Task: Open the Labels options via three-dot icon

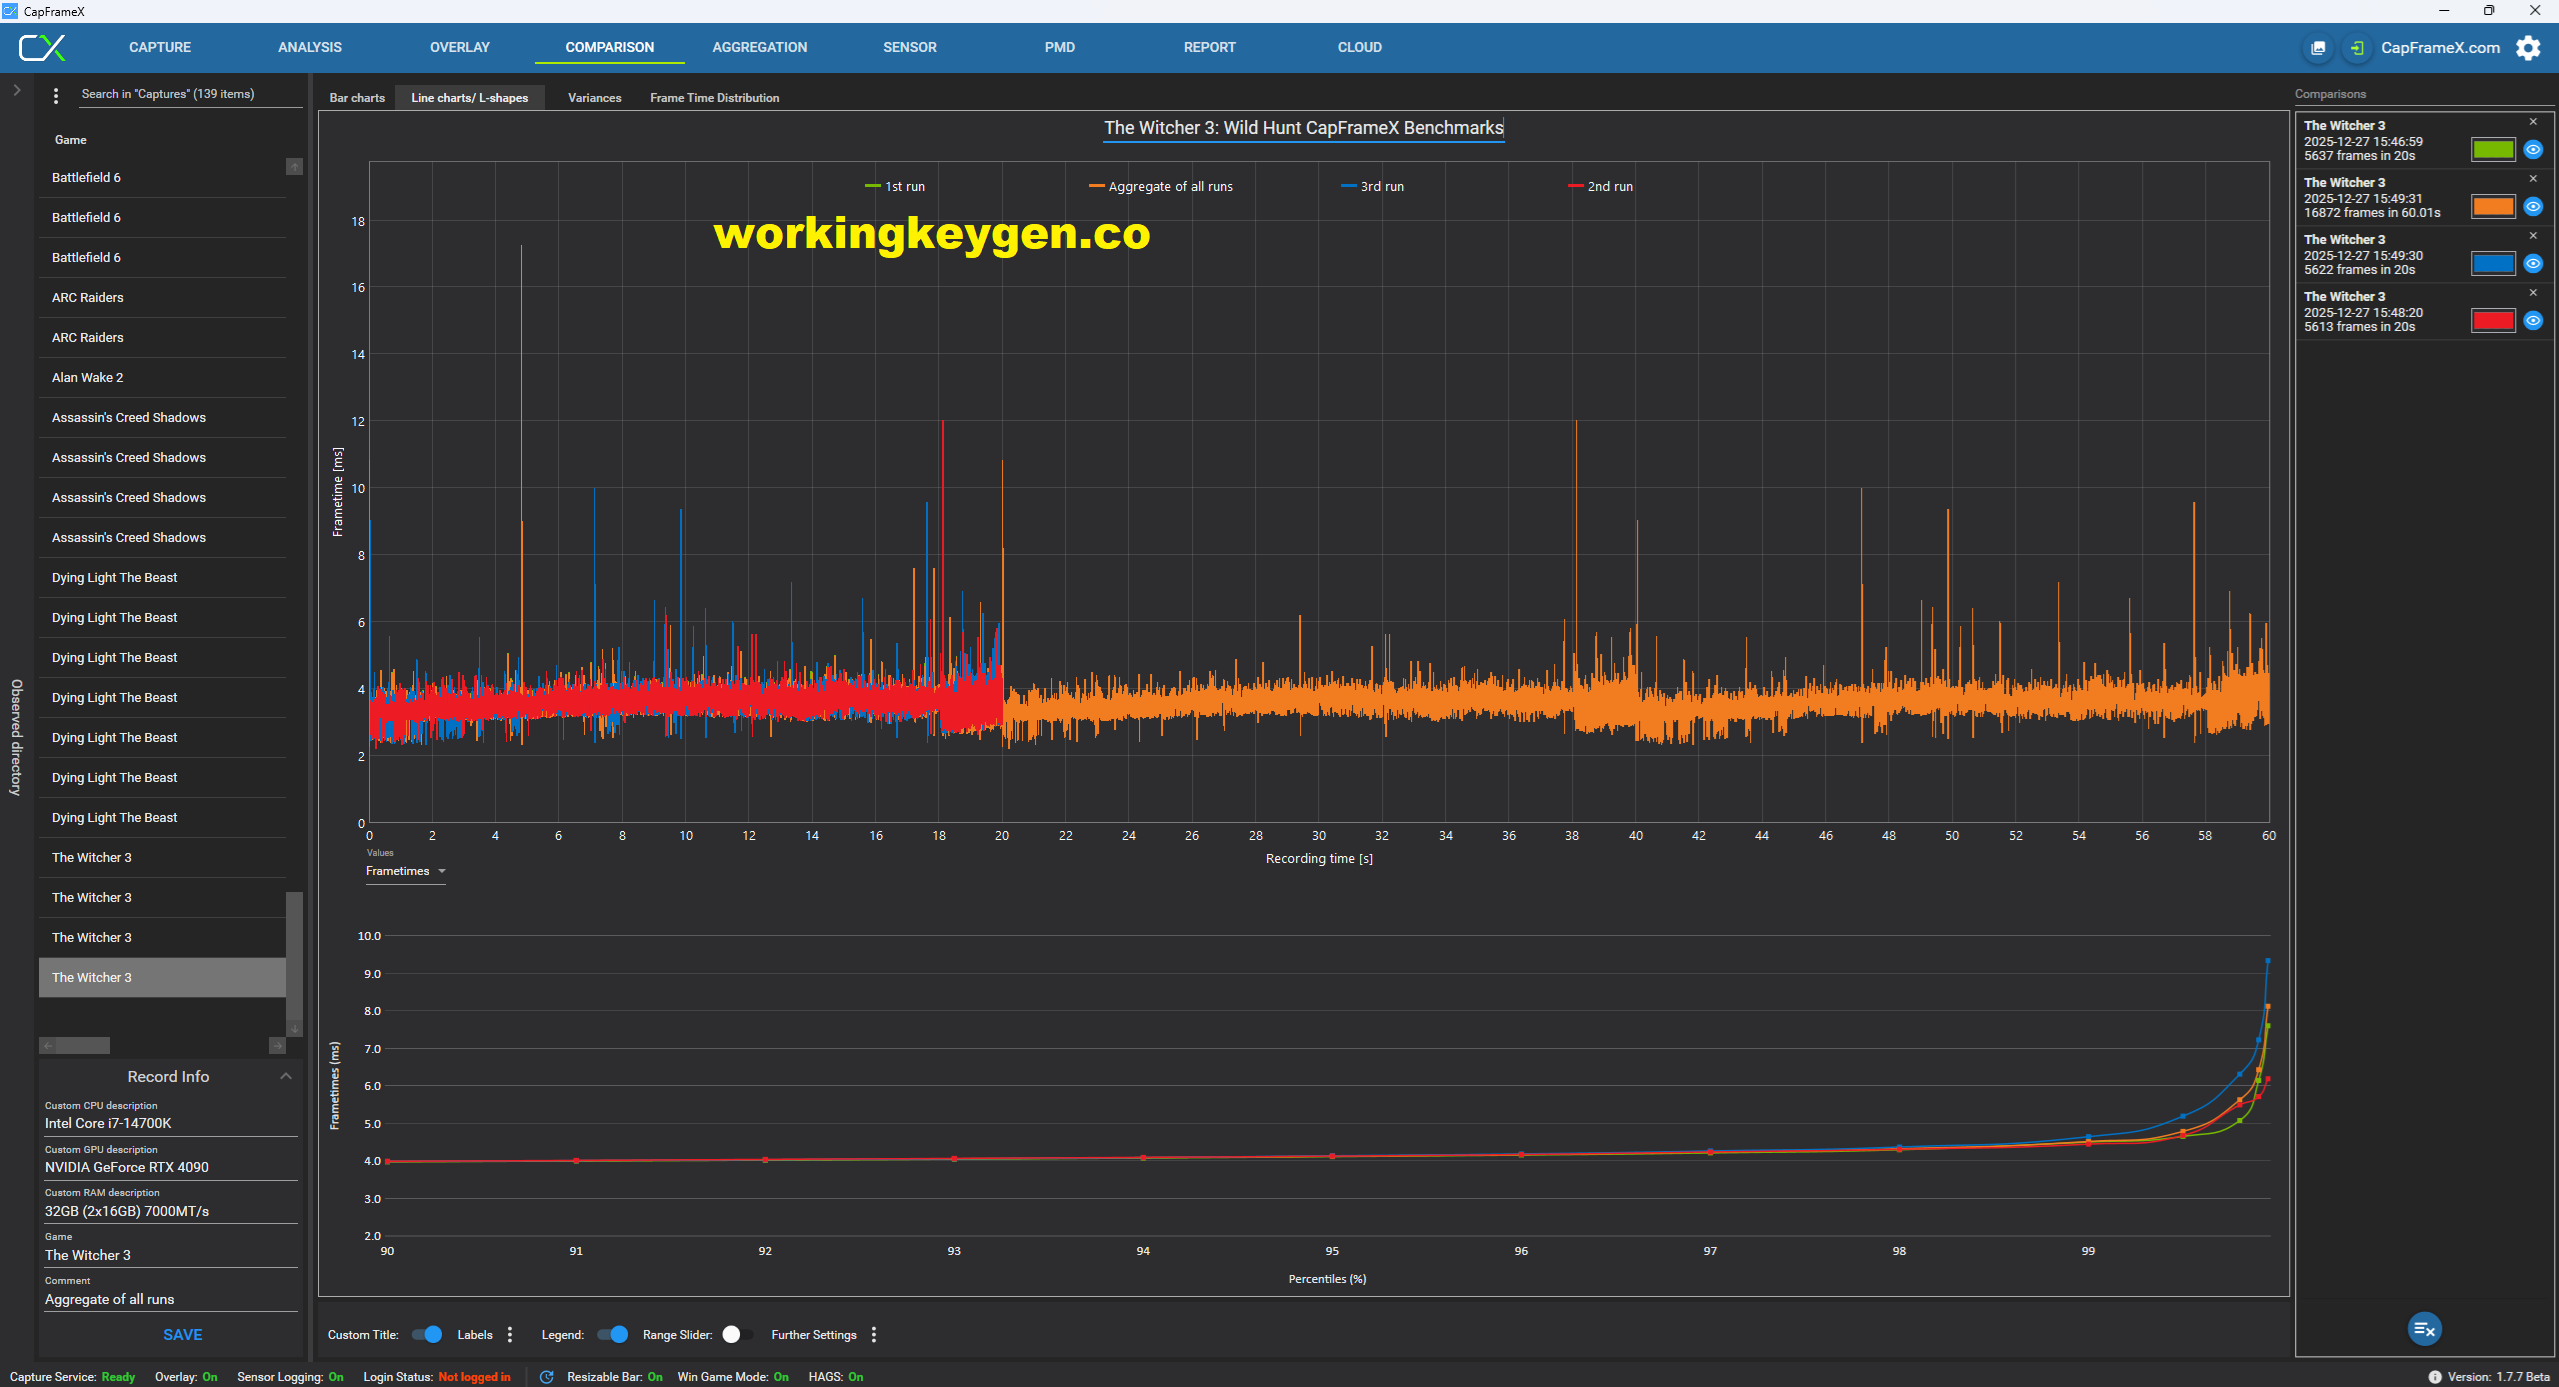Action: click(x=510, y=1334)
